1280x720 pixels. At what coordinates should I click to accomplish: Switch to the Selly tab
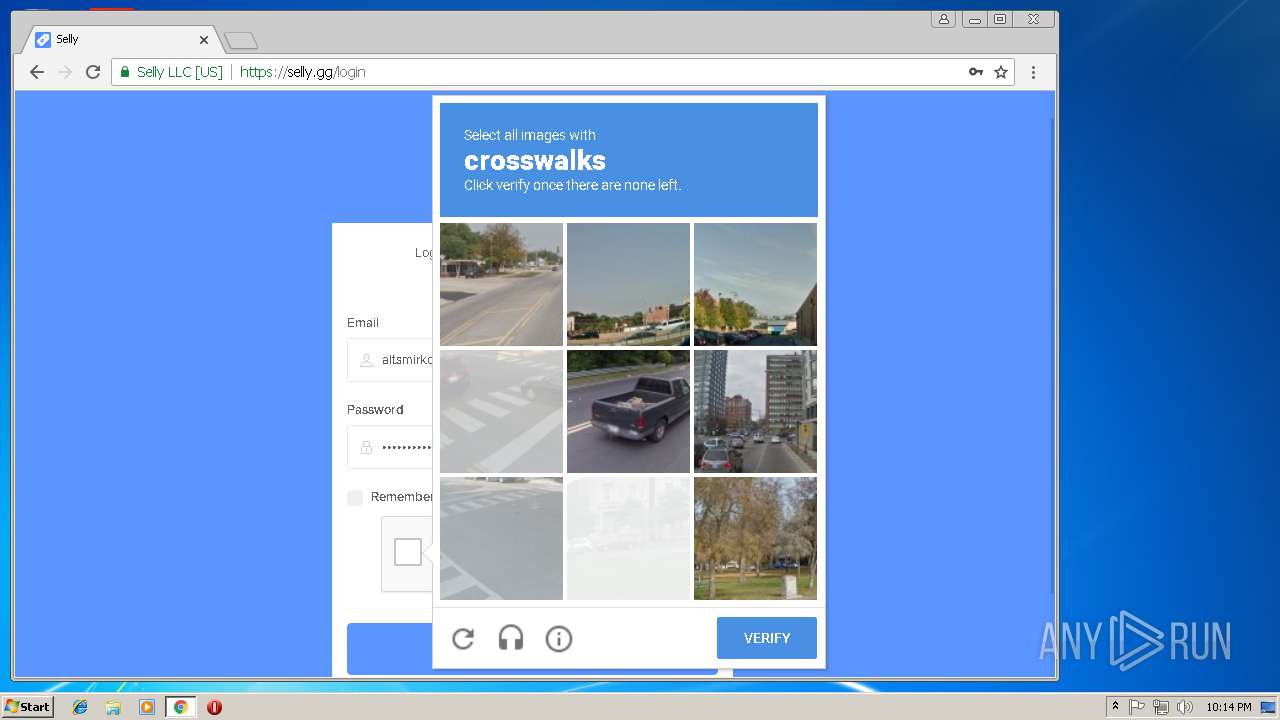click(x=120, y=39)
